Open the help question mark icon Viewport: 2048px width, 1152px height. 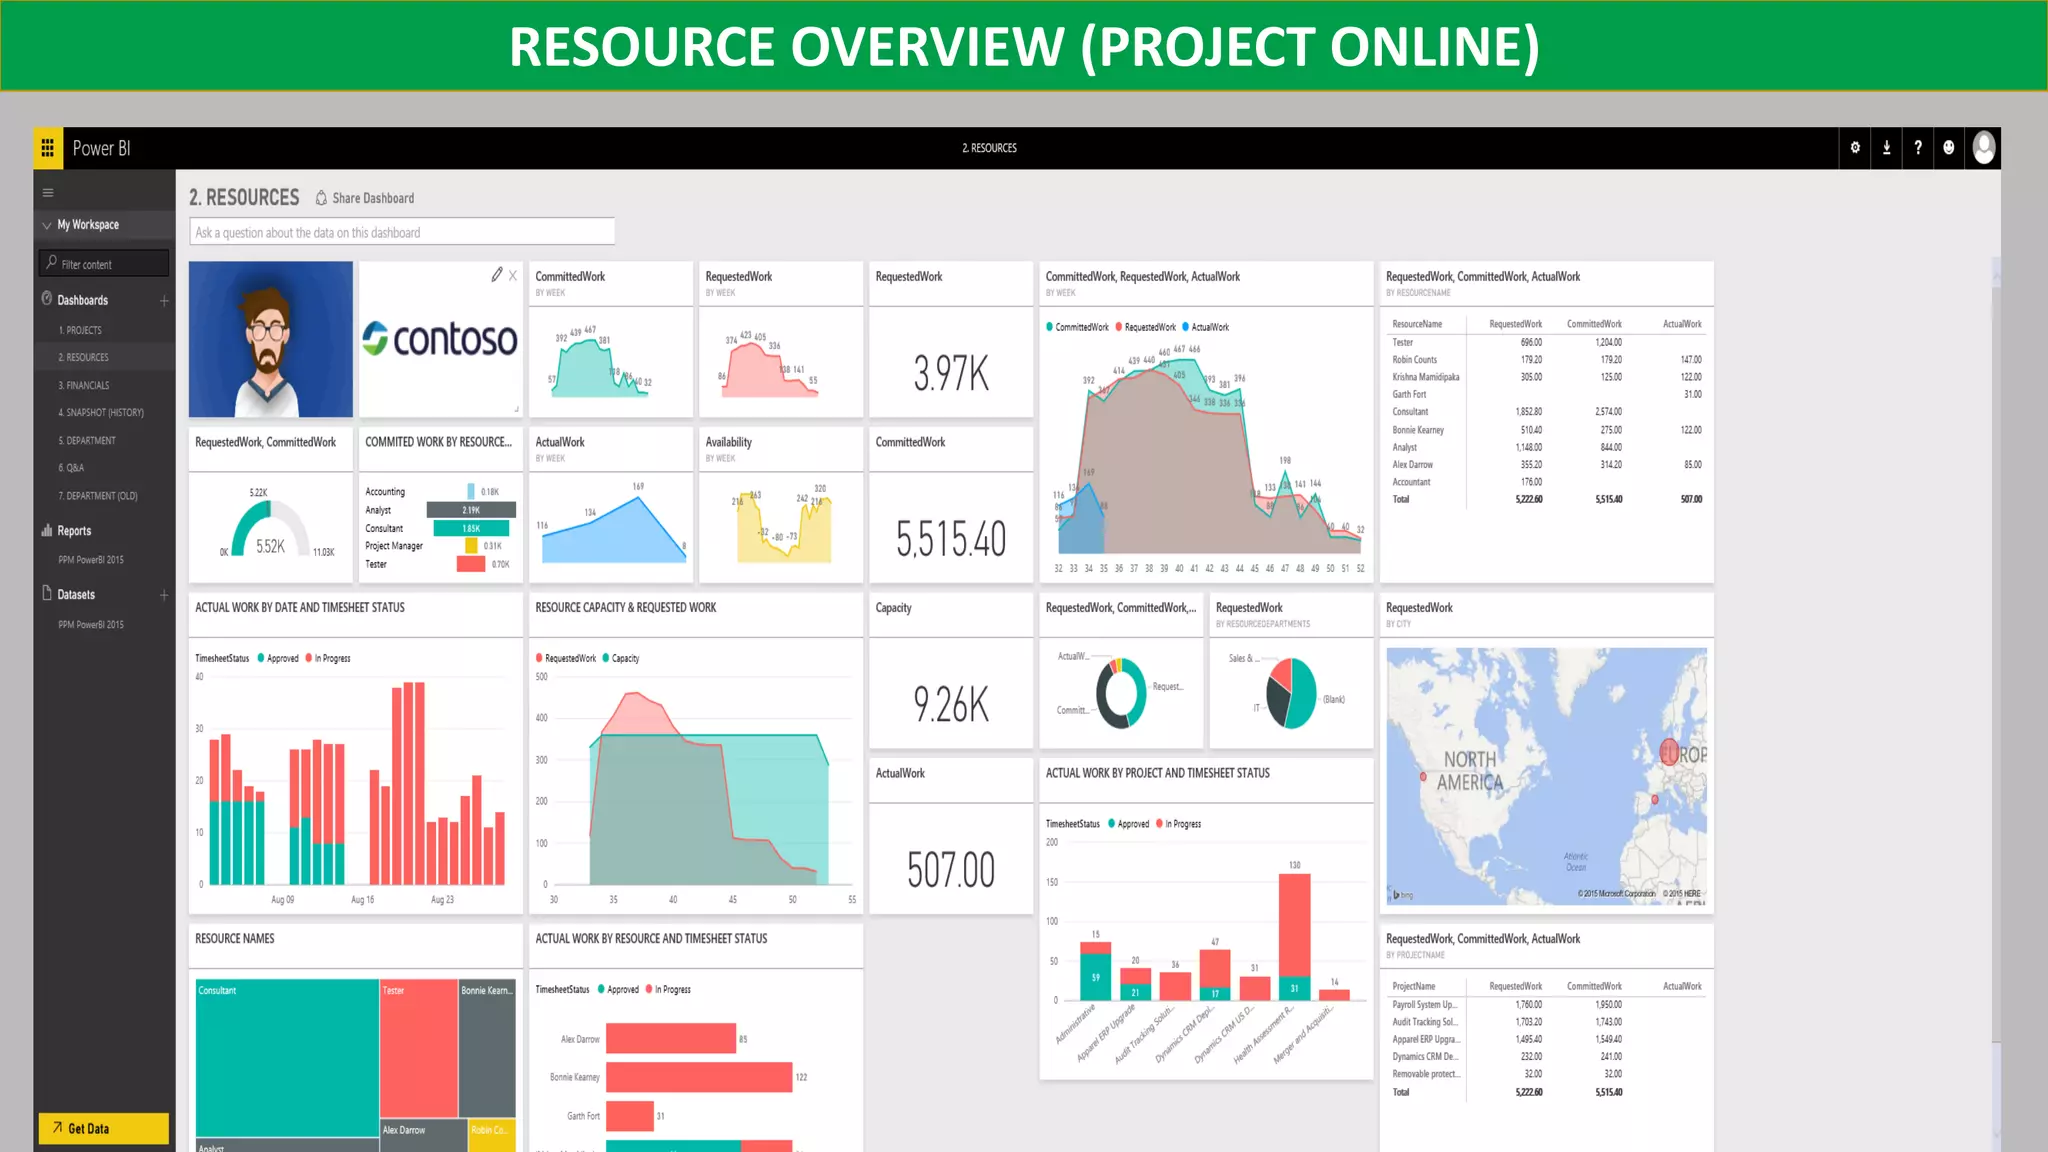(1918, 148)
